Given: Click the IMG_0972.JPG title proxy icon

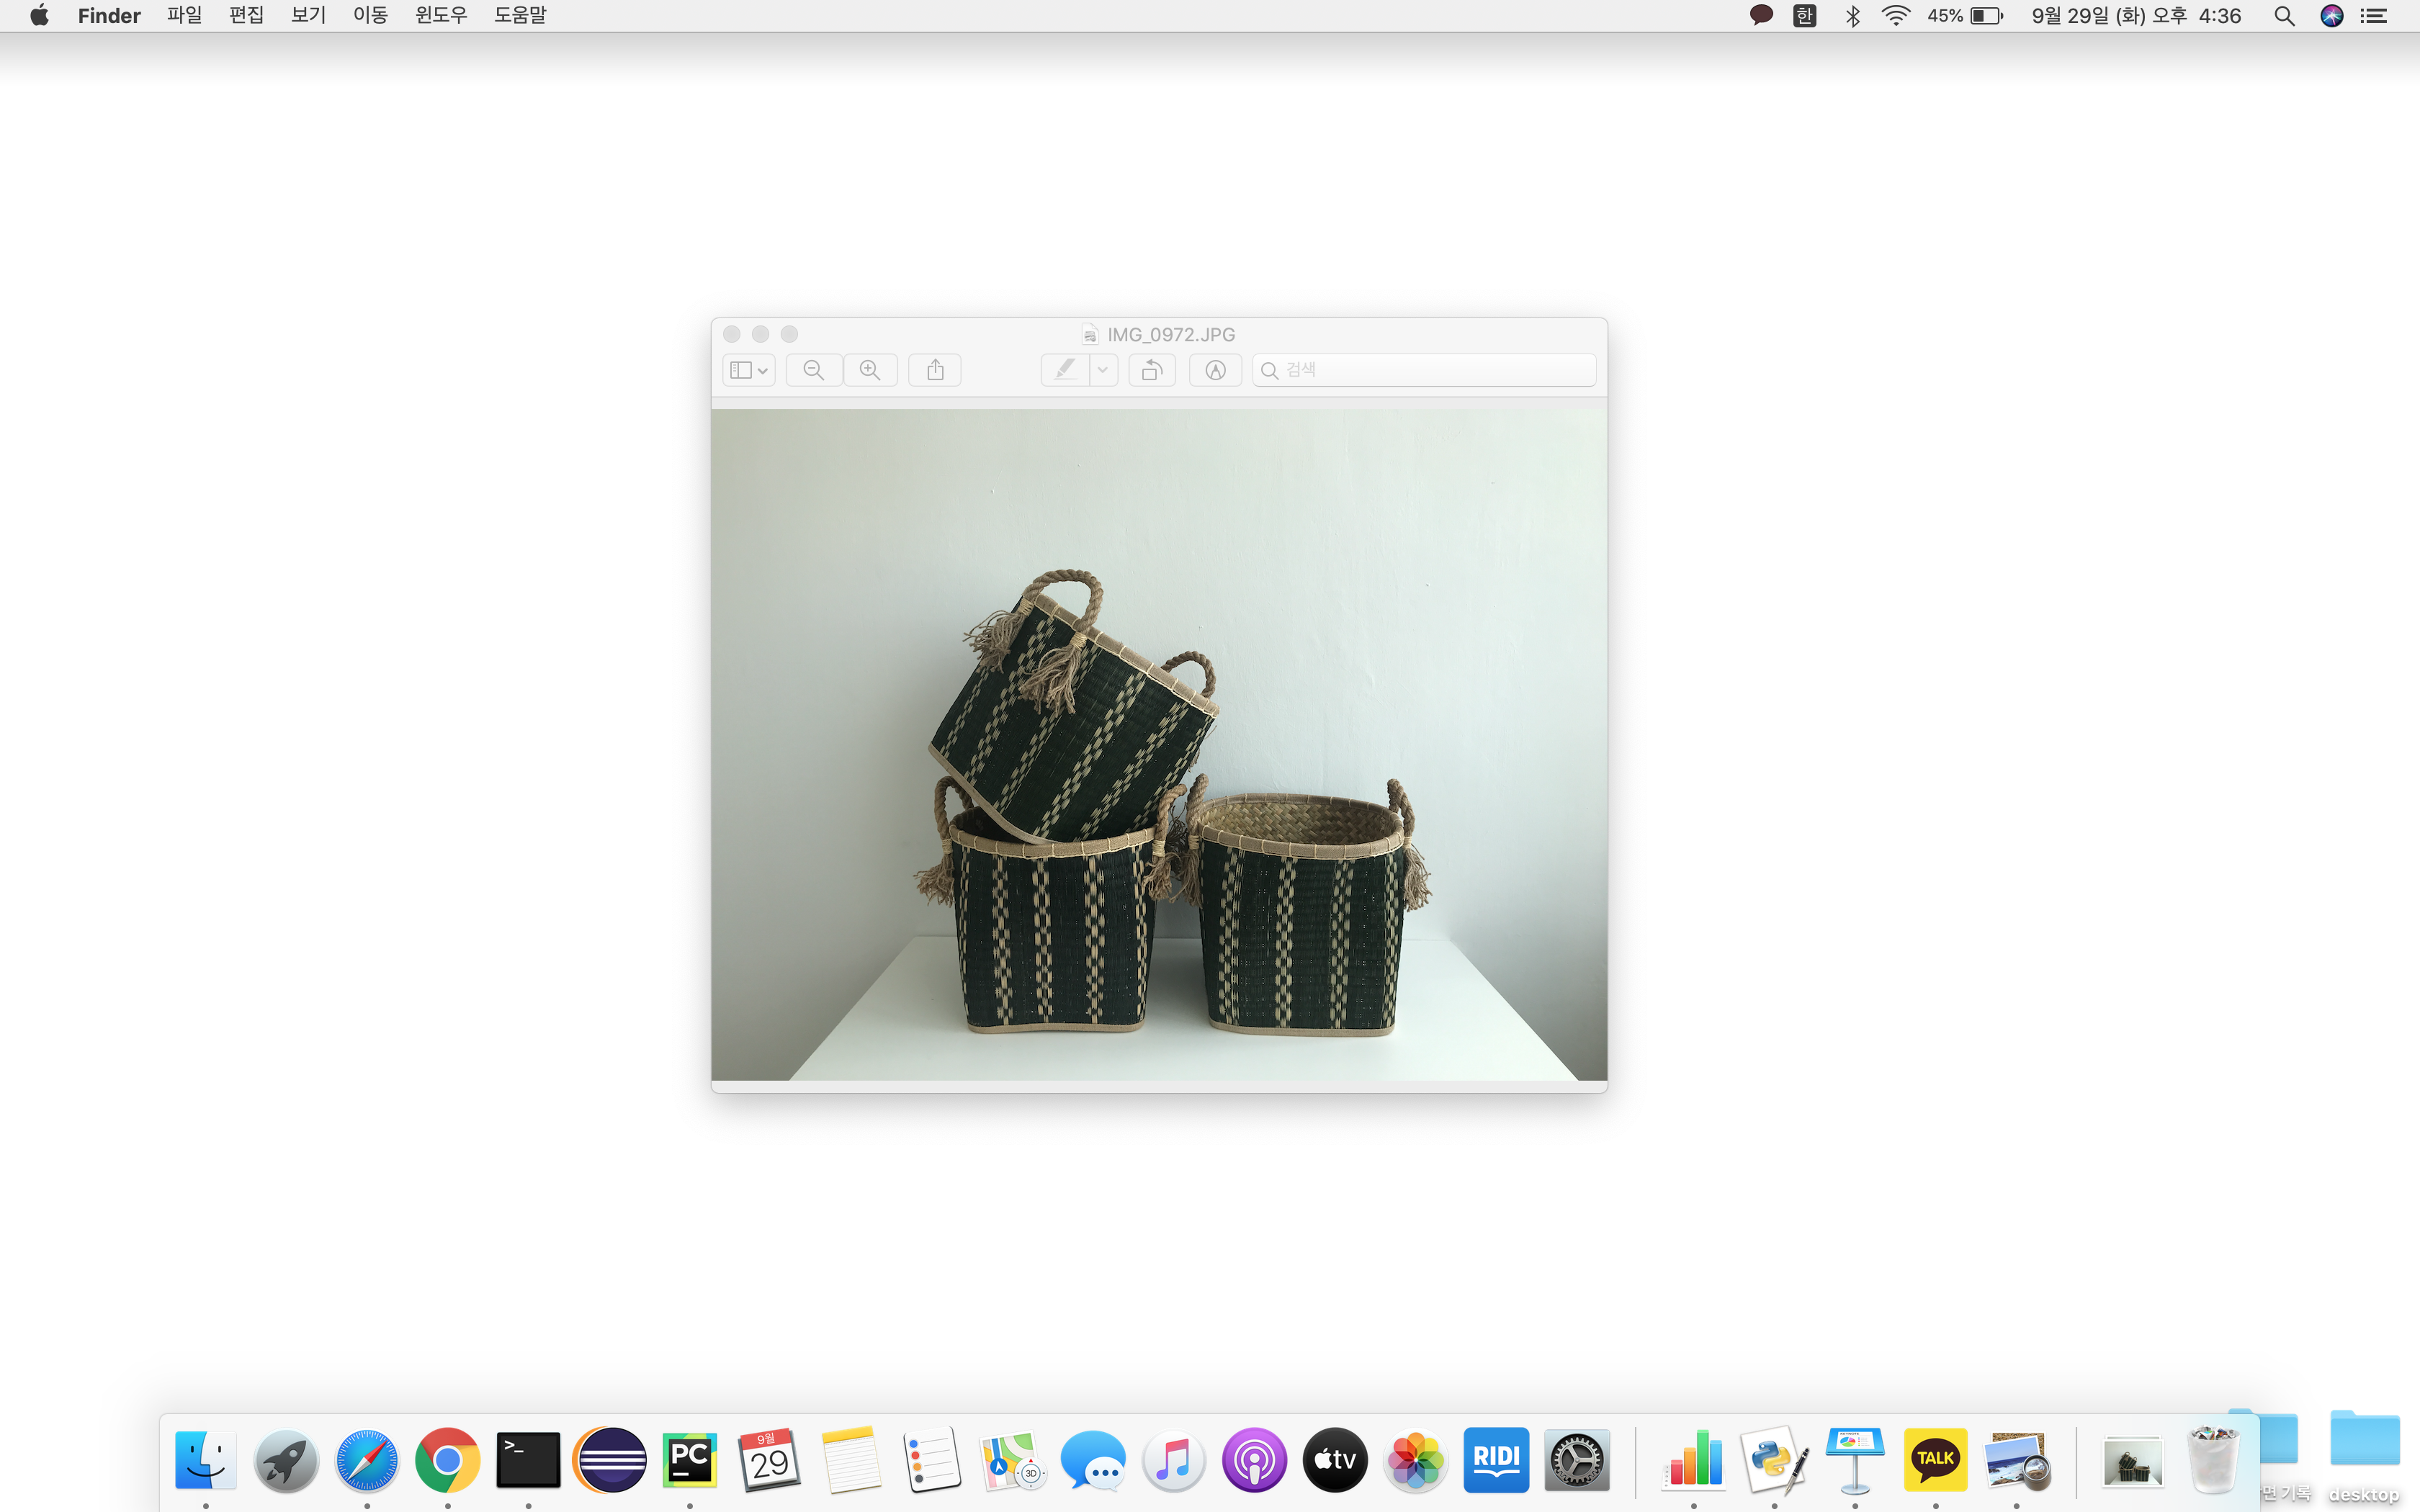Looking at the screenshot, I should (x=1090, y=335).
